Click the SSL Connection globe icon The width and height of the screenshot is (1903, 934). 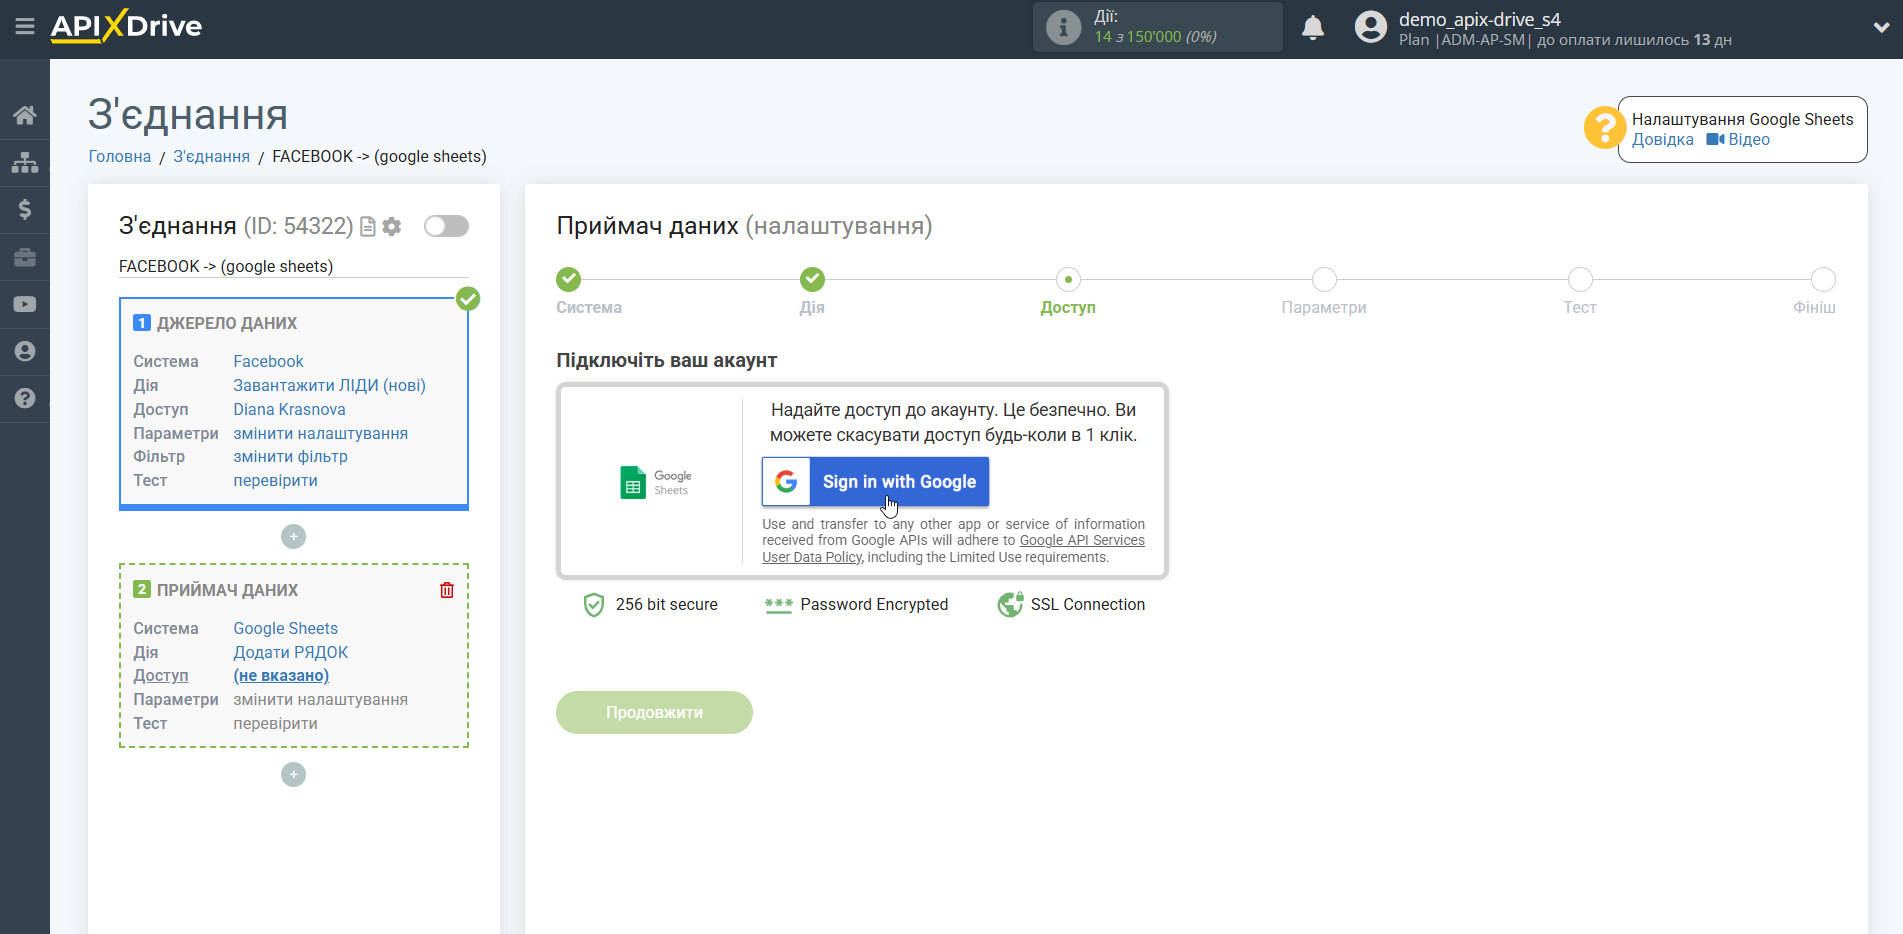pyautogui.click(x=1010, y=605)
